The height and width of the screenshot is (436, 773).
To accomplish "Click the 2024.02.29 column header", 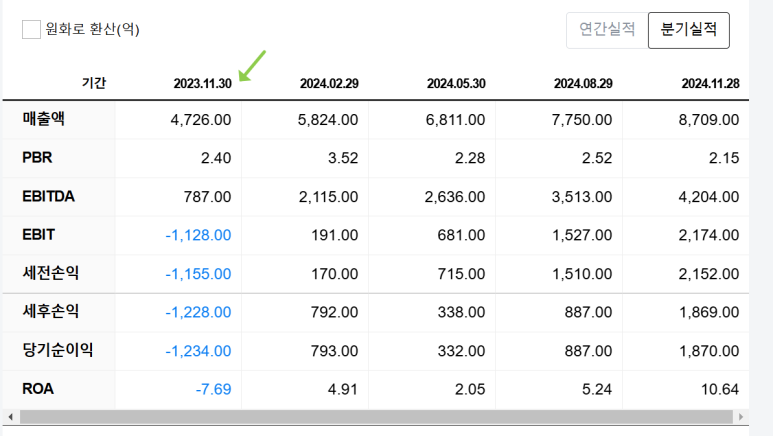I will click(x=329, y=83).
